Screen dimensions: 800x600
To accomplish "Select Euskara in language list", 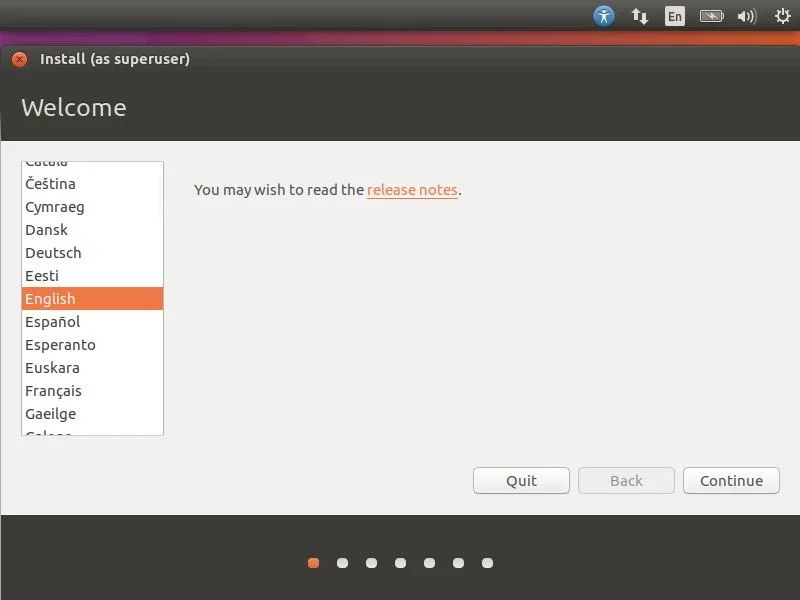I will [x=92, y=368].
